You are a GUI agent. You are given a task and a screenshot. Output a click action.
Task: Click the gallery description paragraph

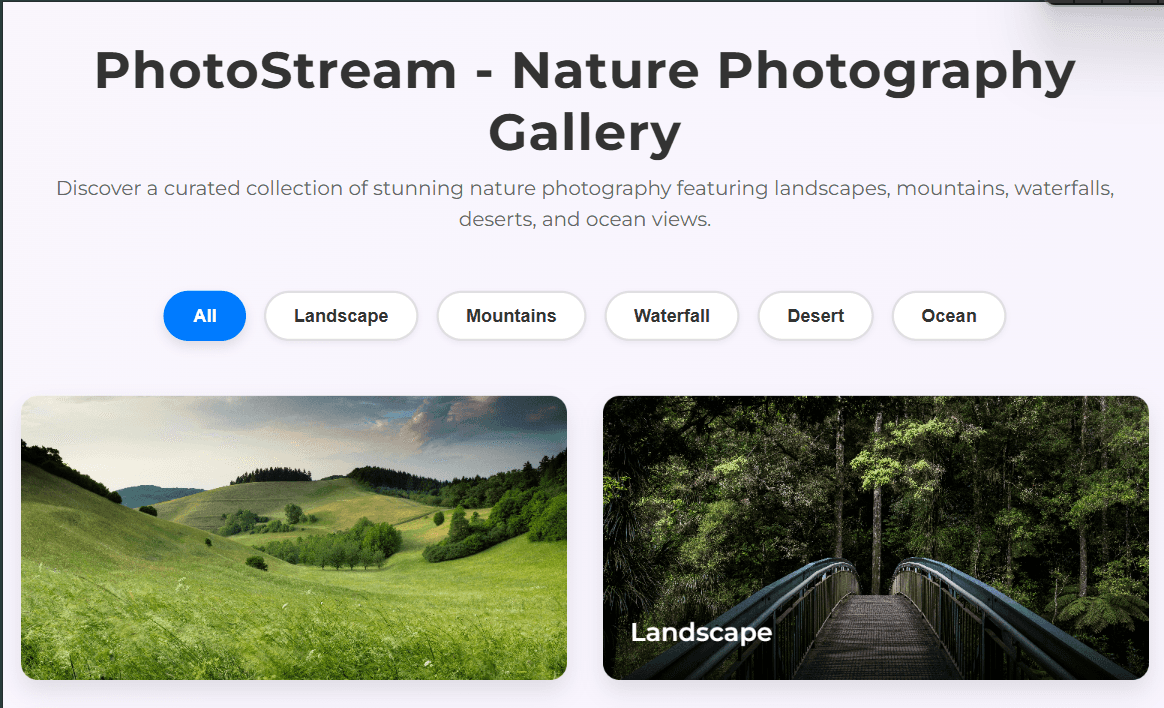coord(584,203)
